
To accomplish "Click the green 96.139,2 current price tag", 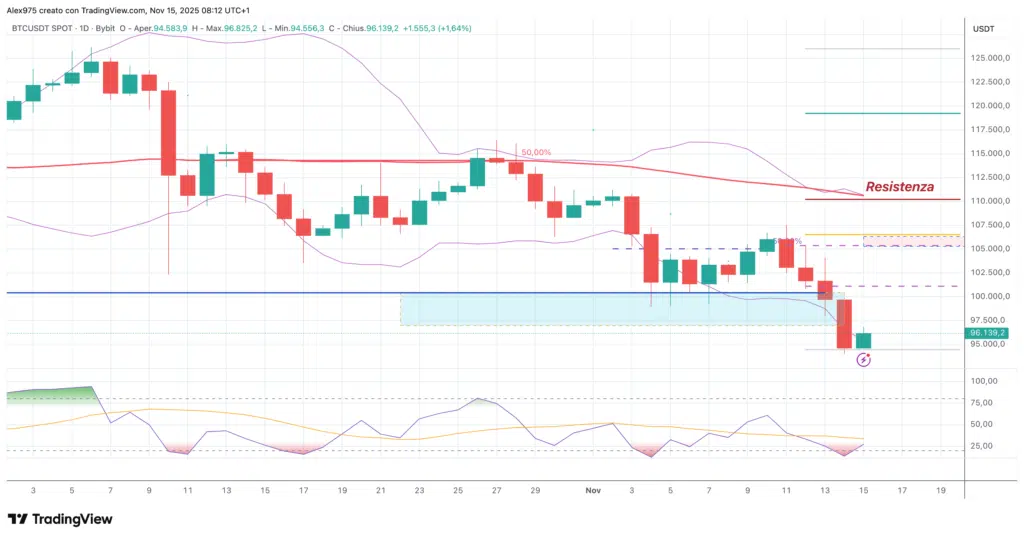I will pos(987,333).
